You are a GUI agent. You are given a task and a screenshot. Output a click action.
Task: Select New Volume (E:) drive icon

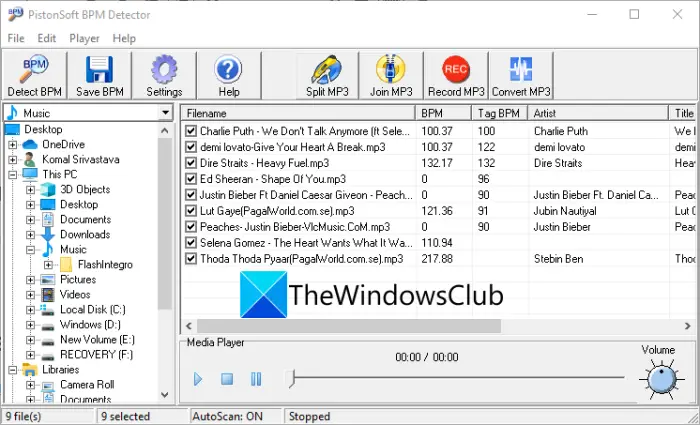[x=48, y=341]
